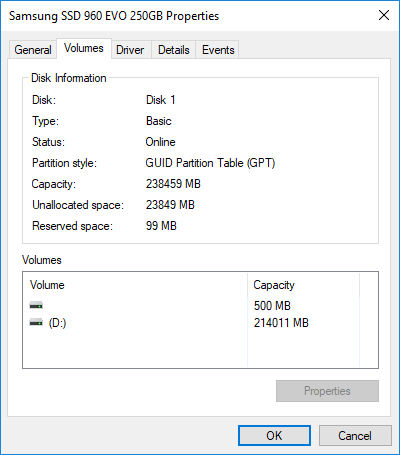400x455 pixels.
Task: Select the D: volume drive icon
Action: pos(36,322)
